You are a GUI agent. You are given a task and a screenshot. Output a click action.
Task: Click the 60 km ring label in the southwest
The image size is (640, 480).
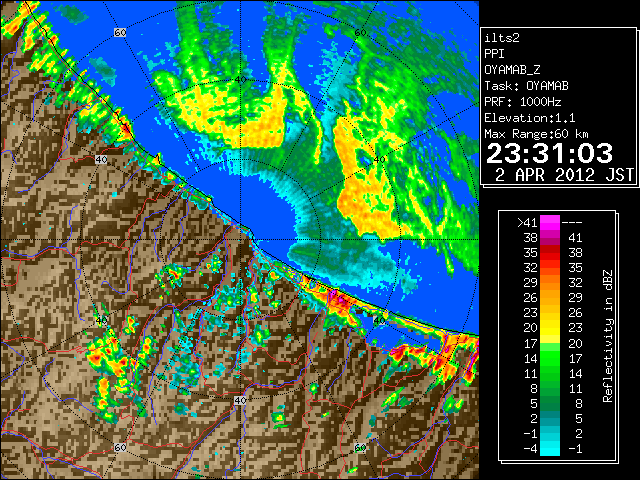[120, 448]
